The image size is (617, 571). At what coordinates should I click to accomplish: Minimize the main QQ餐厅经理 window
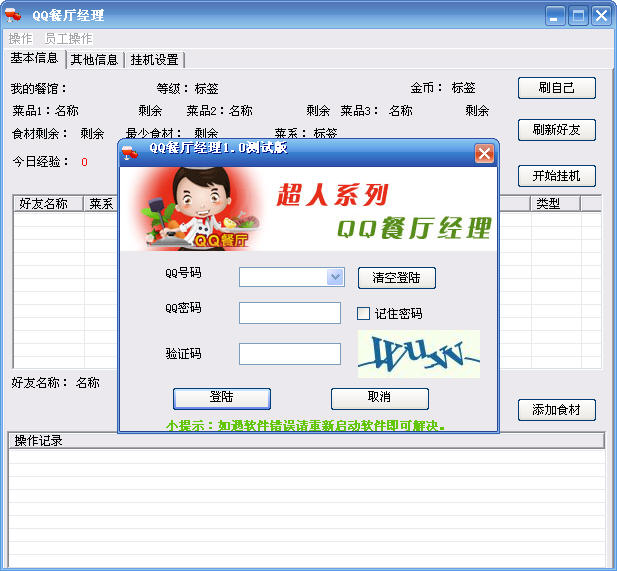[x=554, y=16]
